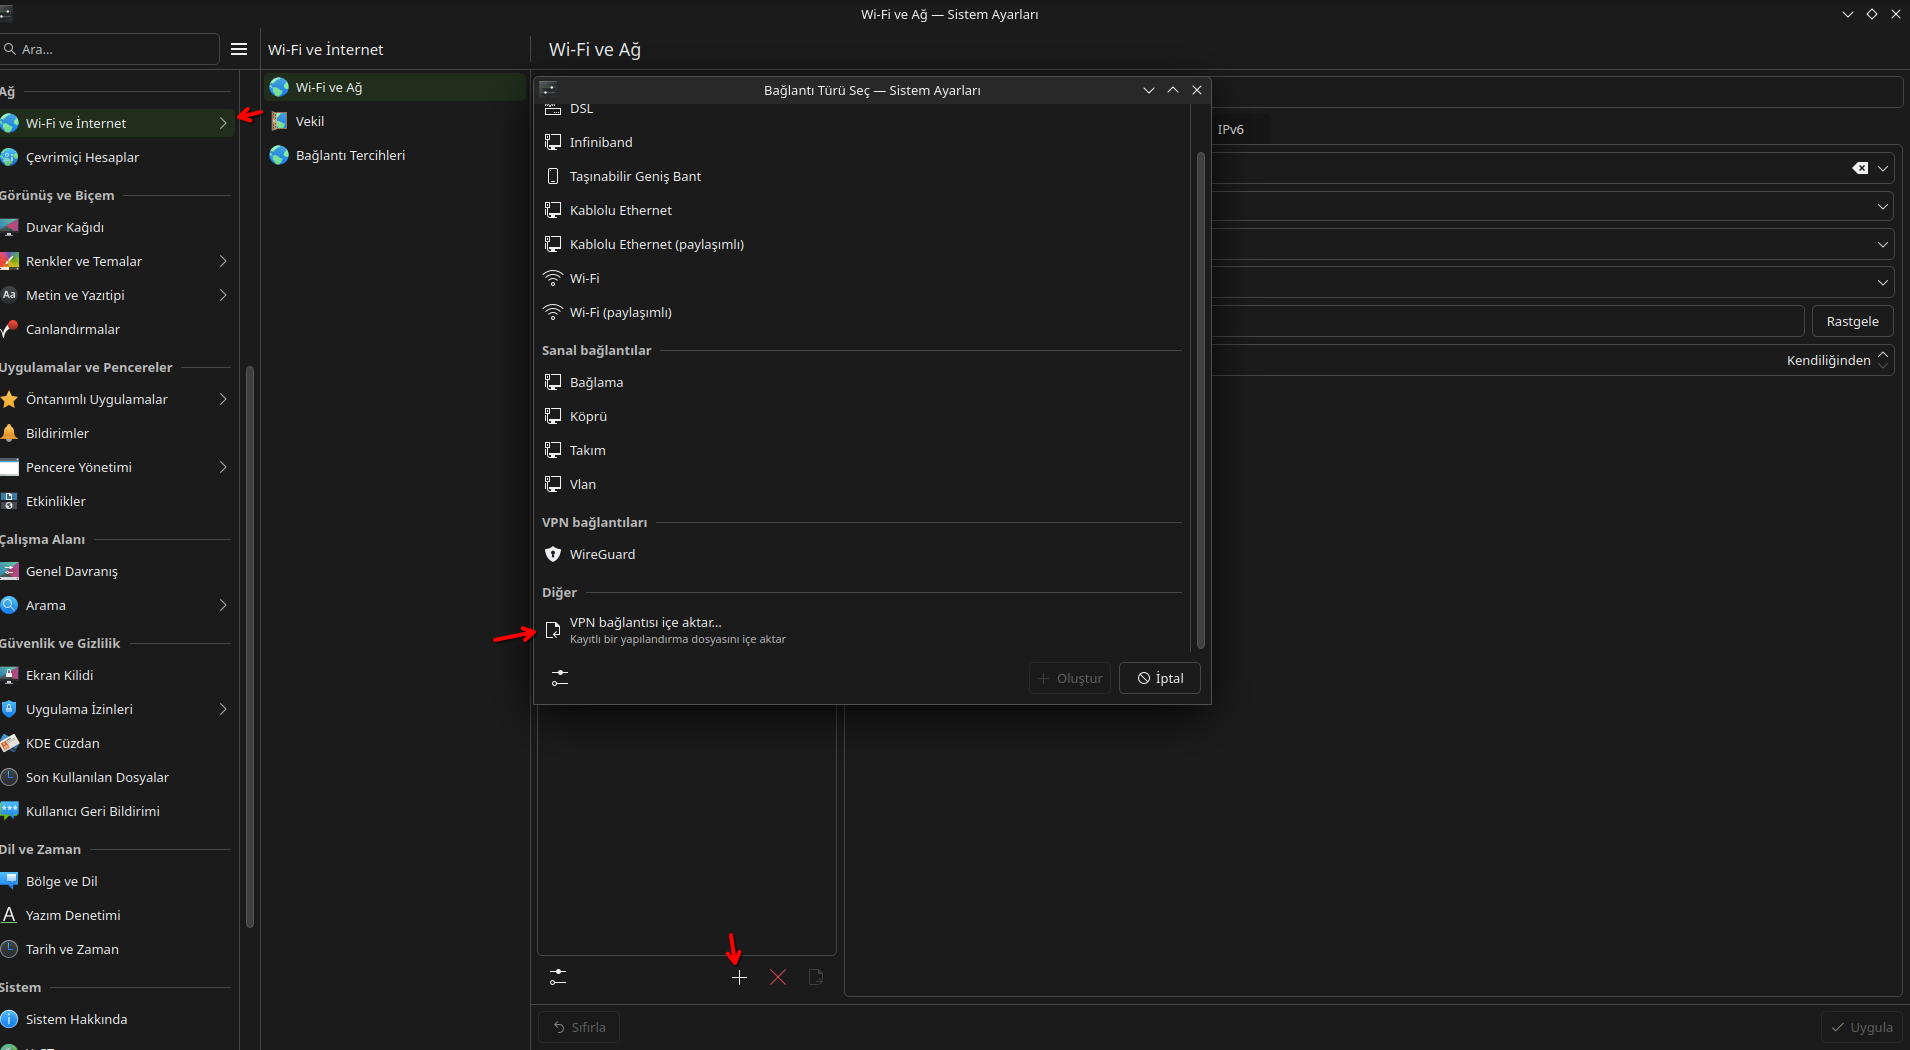The image size is (1910, 1050).
Task: Click the Wi-Fi ve İnternet globe icon
Action: tap(10, 123)
